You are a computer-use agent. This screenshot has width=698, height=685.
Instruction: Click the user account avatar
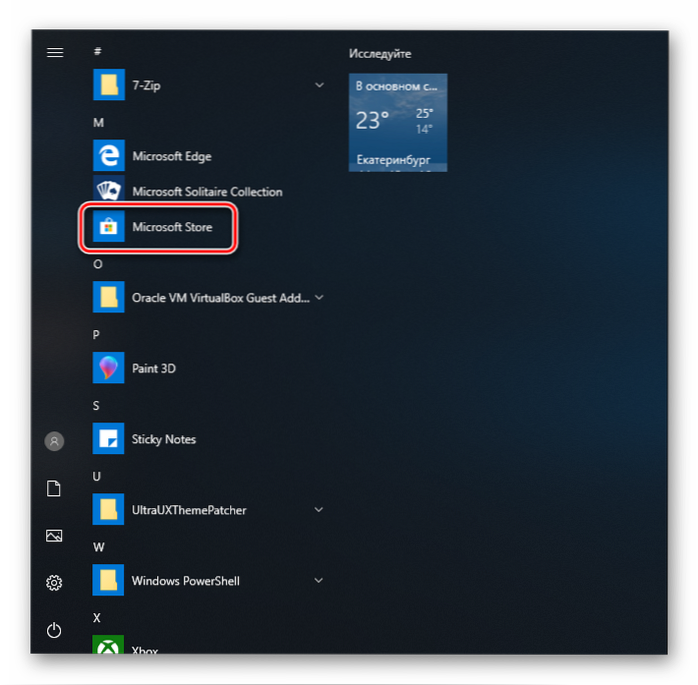point(54,441)
